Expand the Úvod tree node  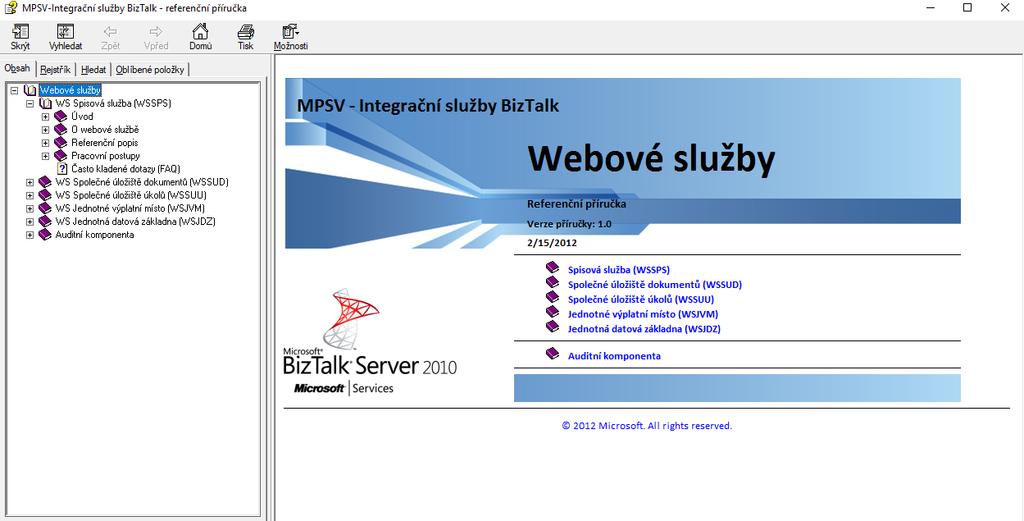[45, 117]
